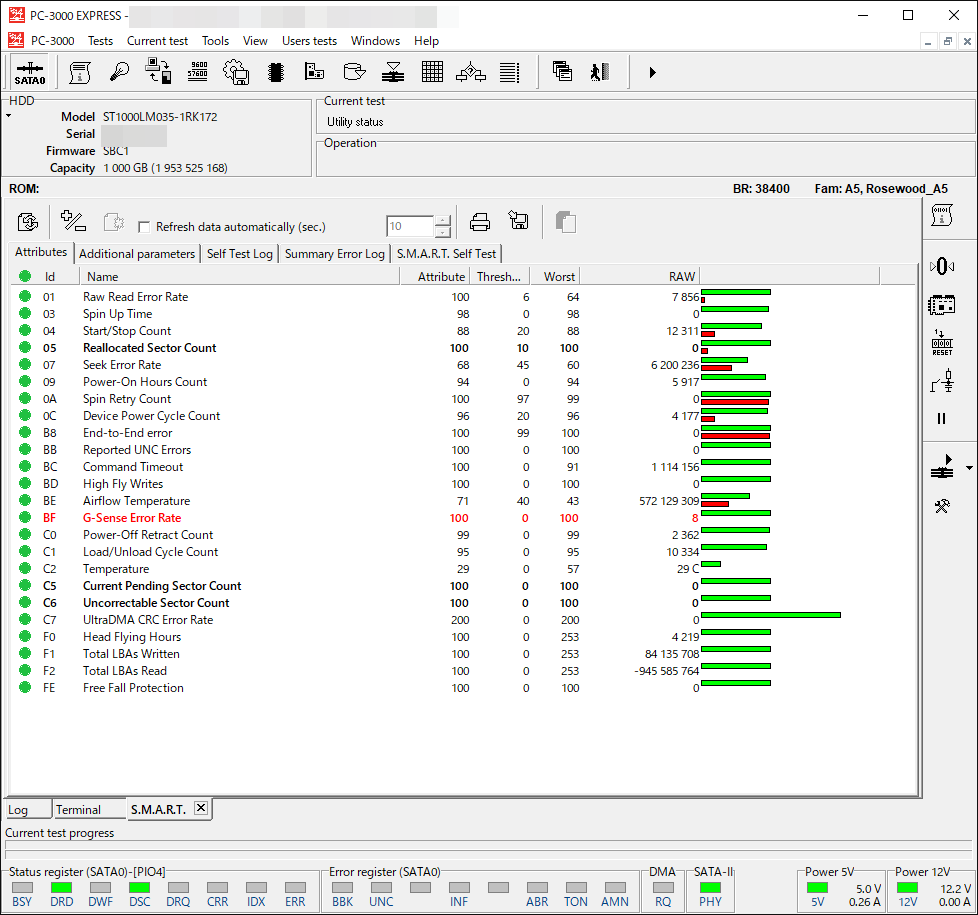This screenshot has height=915, width=978.
Task: Close the S.M.A.R.T. bottom tab
Action: pos(201,808)
